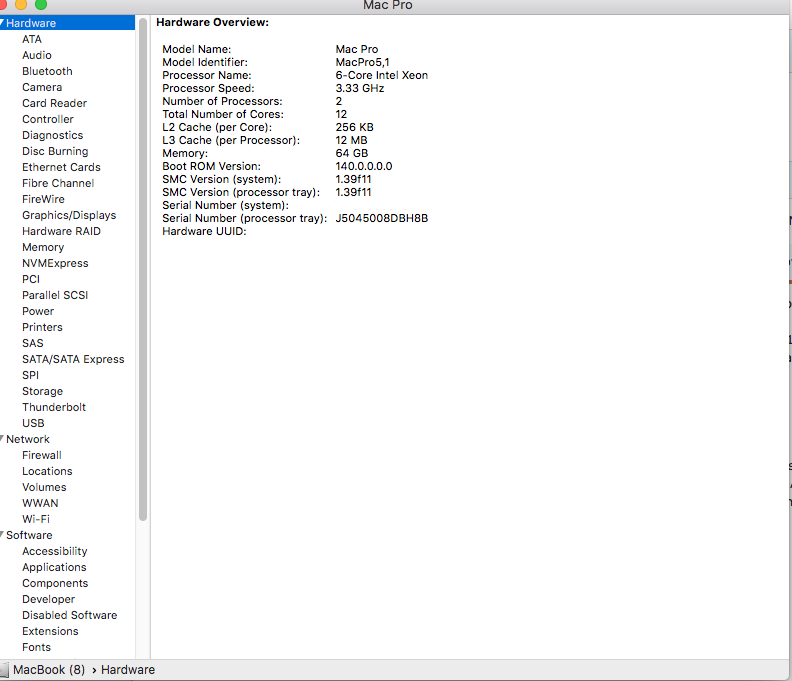Screen dimensions: 792x681
Task: Select FireWire in the sidebar
Action: (43, 199)
